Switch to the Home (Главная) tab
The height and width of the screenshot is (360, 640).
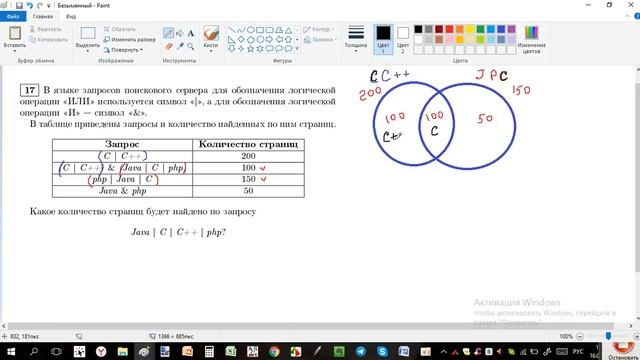[42, 16]
